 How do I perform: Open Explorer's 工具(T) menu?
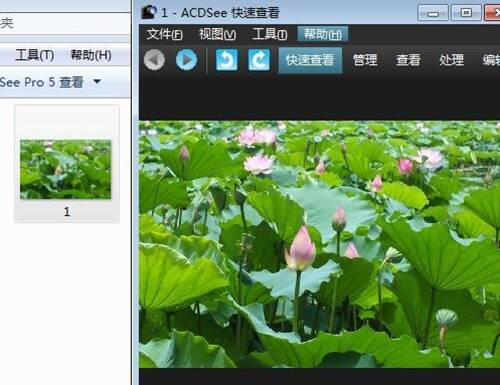(35, 55)
